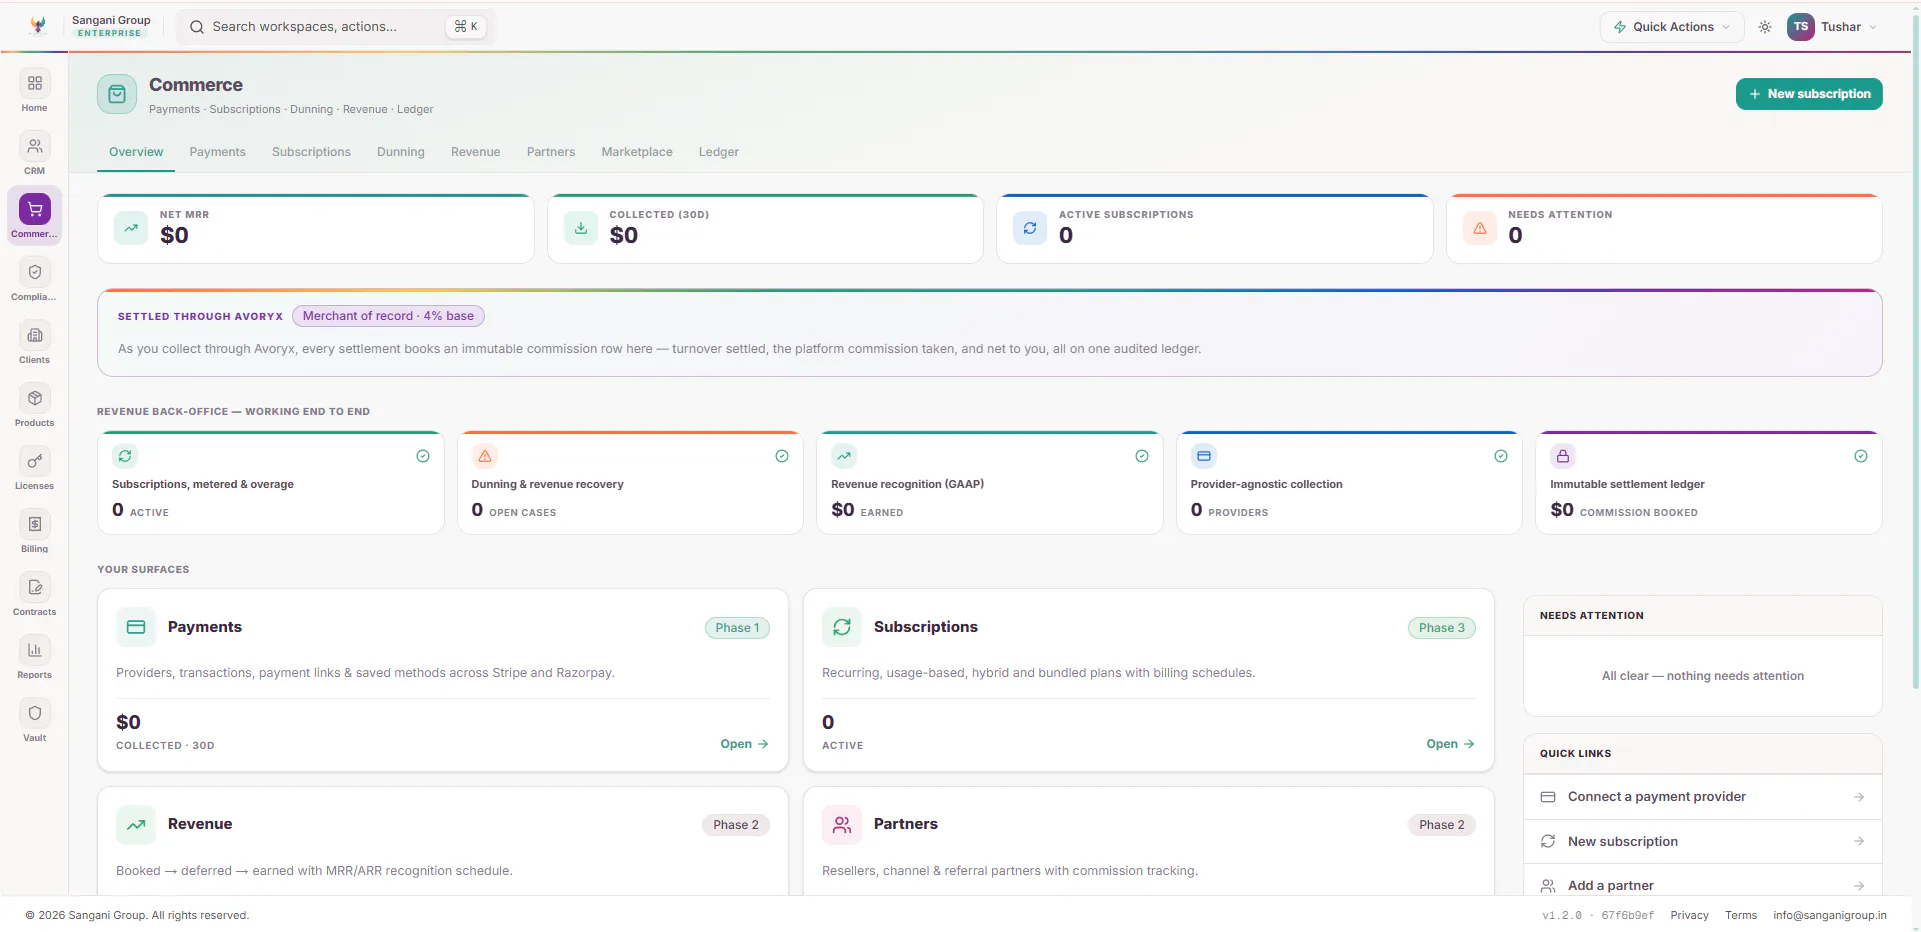Image resolution: width=1921 pixels, height=932 pixels.
Task: Click the Commerce bag header icon
Action: [117, 94]
